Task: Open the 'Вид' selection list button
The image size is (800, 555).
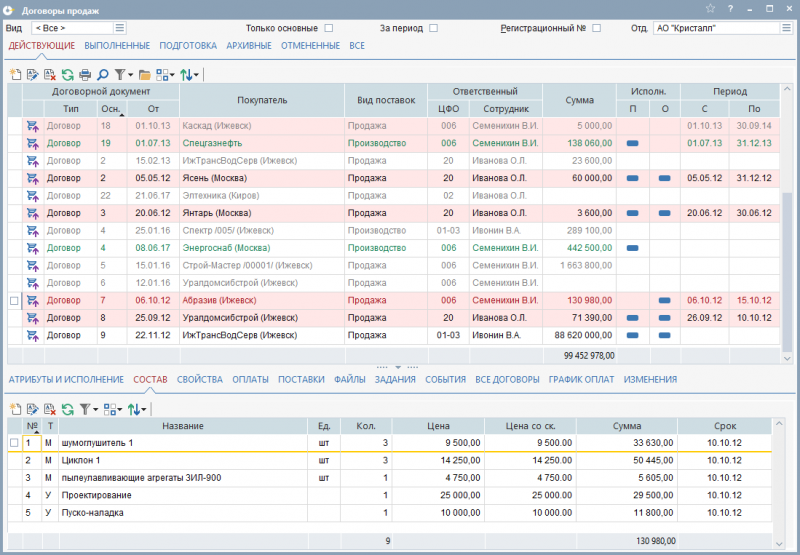Action: (x=120, y=28)
